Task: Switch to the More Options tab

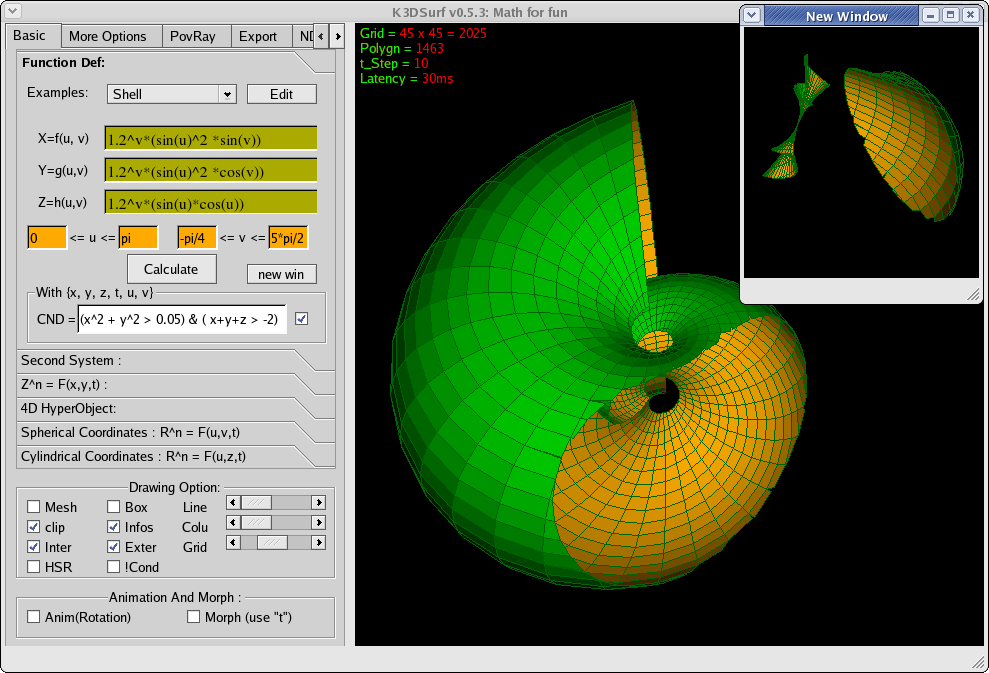Action: [x=108, y=37]
